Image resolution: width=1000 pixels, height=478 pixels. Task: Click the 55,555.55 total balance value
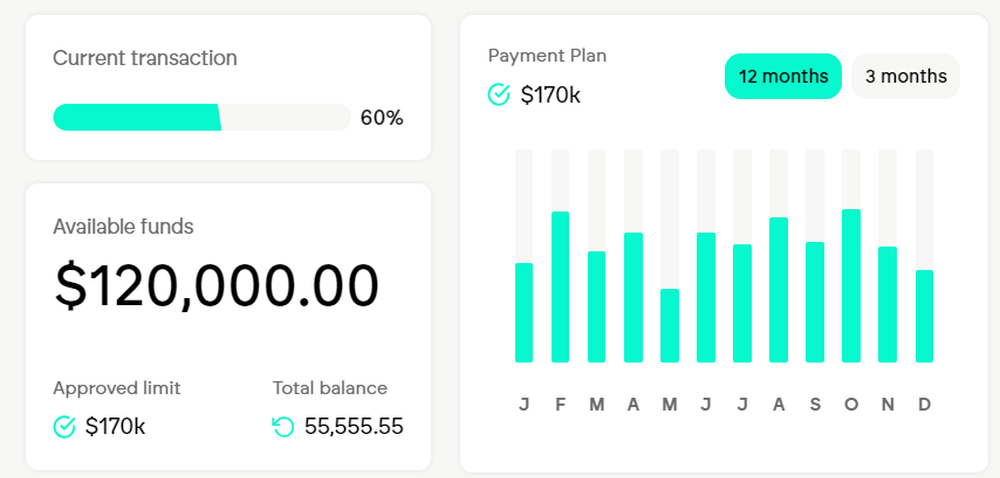(354, 427)
